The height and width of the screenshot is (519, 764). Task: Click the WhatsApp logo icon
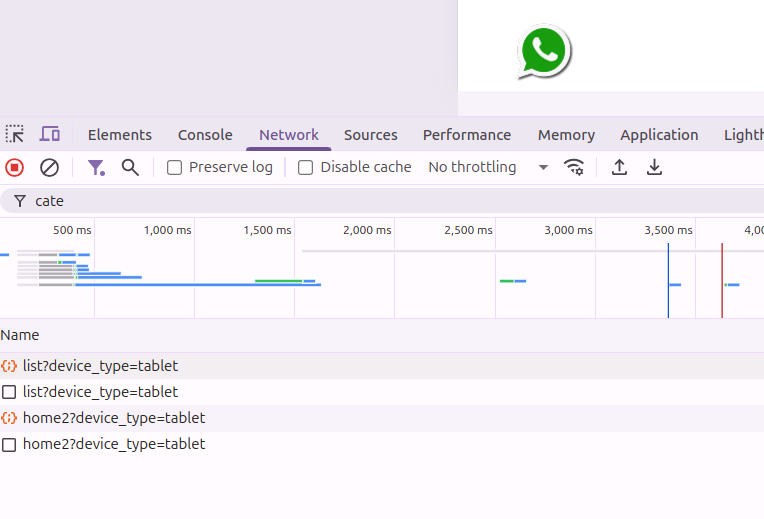[x=543, y=52]
